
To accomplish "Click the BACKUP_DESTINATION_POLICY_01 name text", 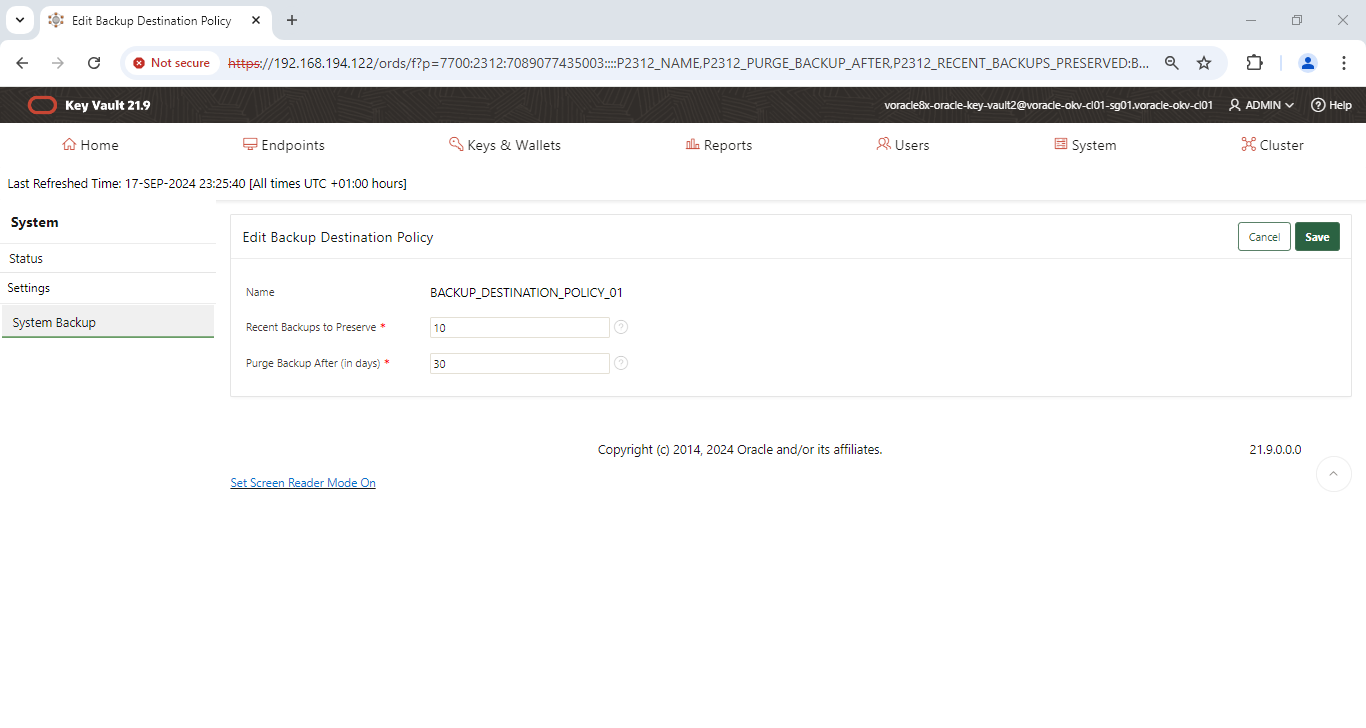I will 526,293.
